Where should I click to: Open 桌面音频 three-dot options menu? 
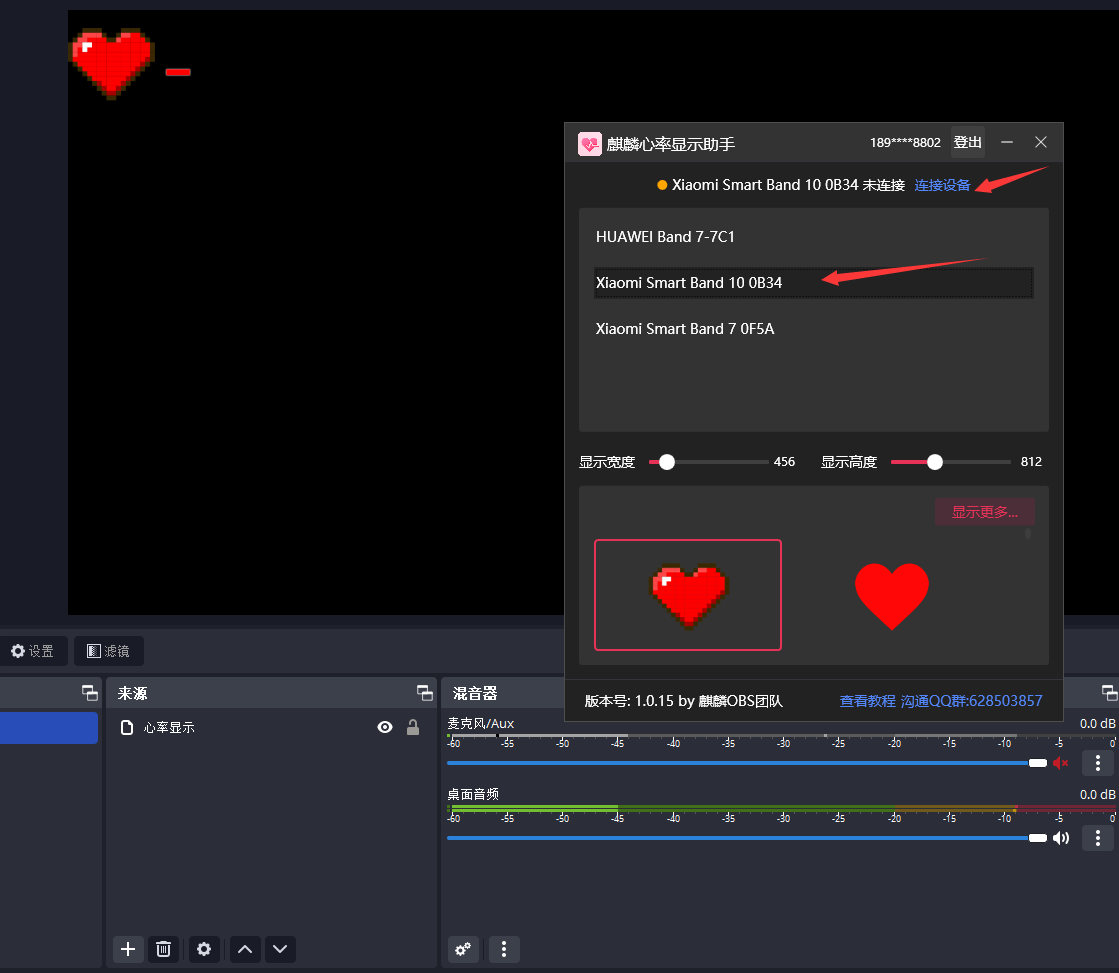click(1098, 838)
